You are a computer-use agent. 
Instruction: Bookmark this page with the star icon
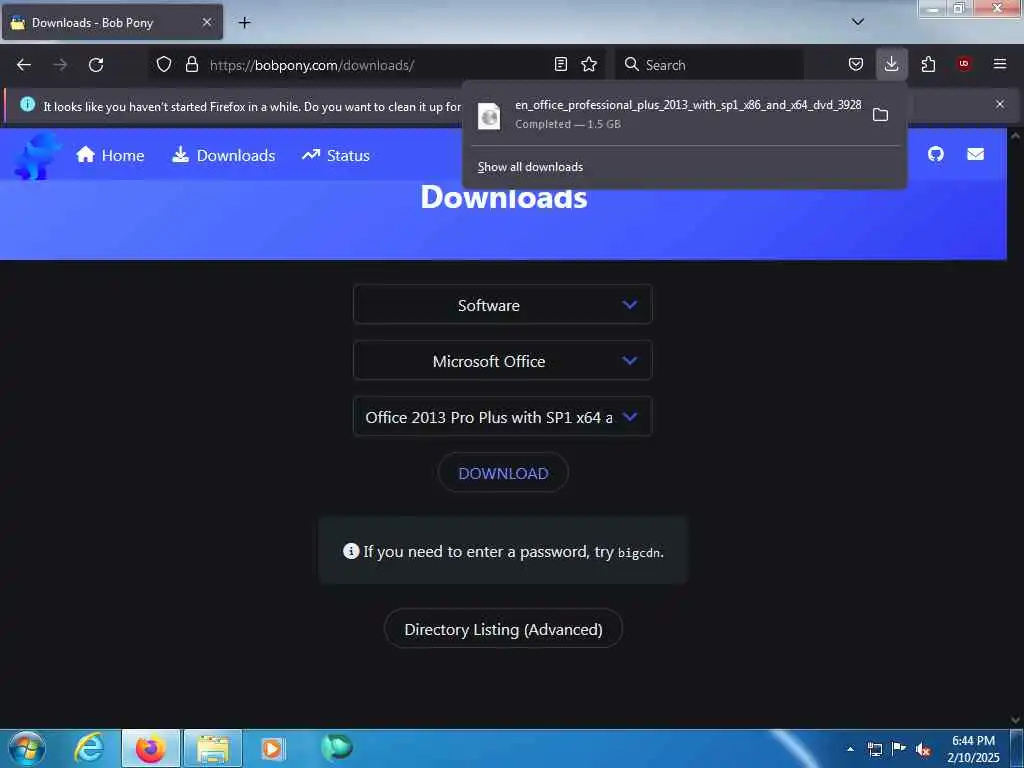(x=589, y=65)
